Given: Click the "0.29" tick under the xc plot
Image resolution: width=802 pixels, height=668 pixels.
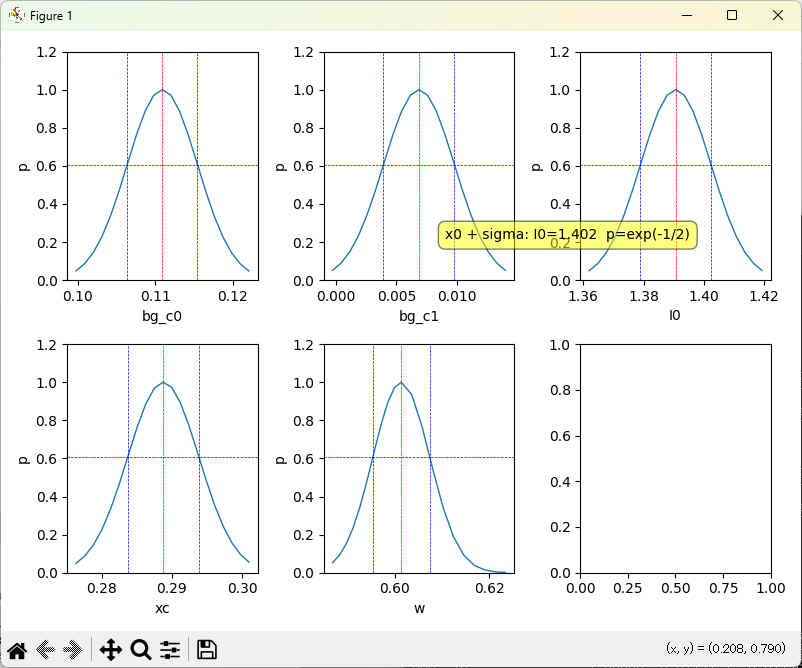Looking at the screenshot, I should [x=172, y=588].
